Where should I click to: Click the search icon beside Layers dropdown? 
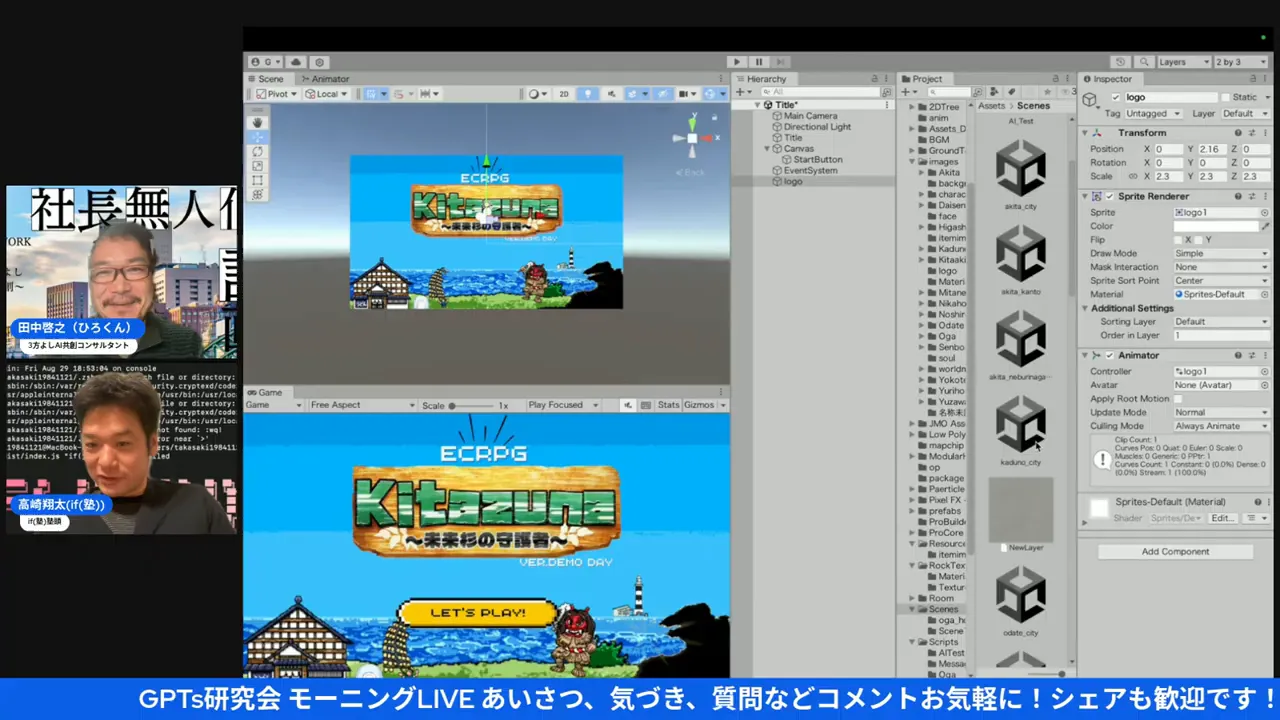[x=1144, y=62]
